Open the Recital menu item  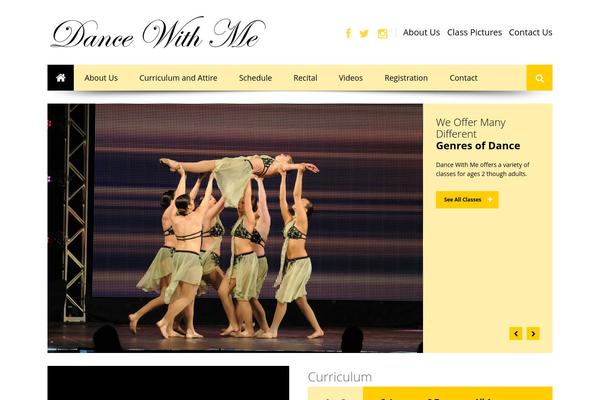tap(305, 78)
